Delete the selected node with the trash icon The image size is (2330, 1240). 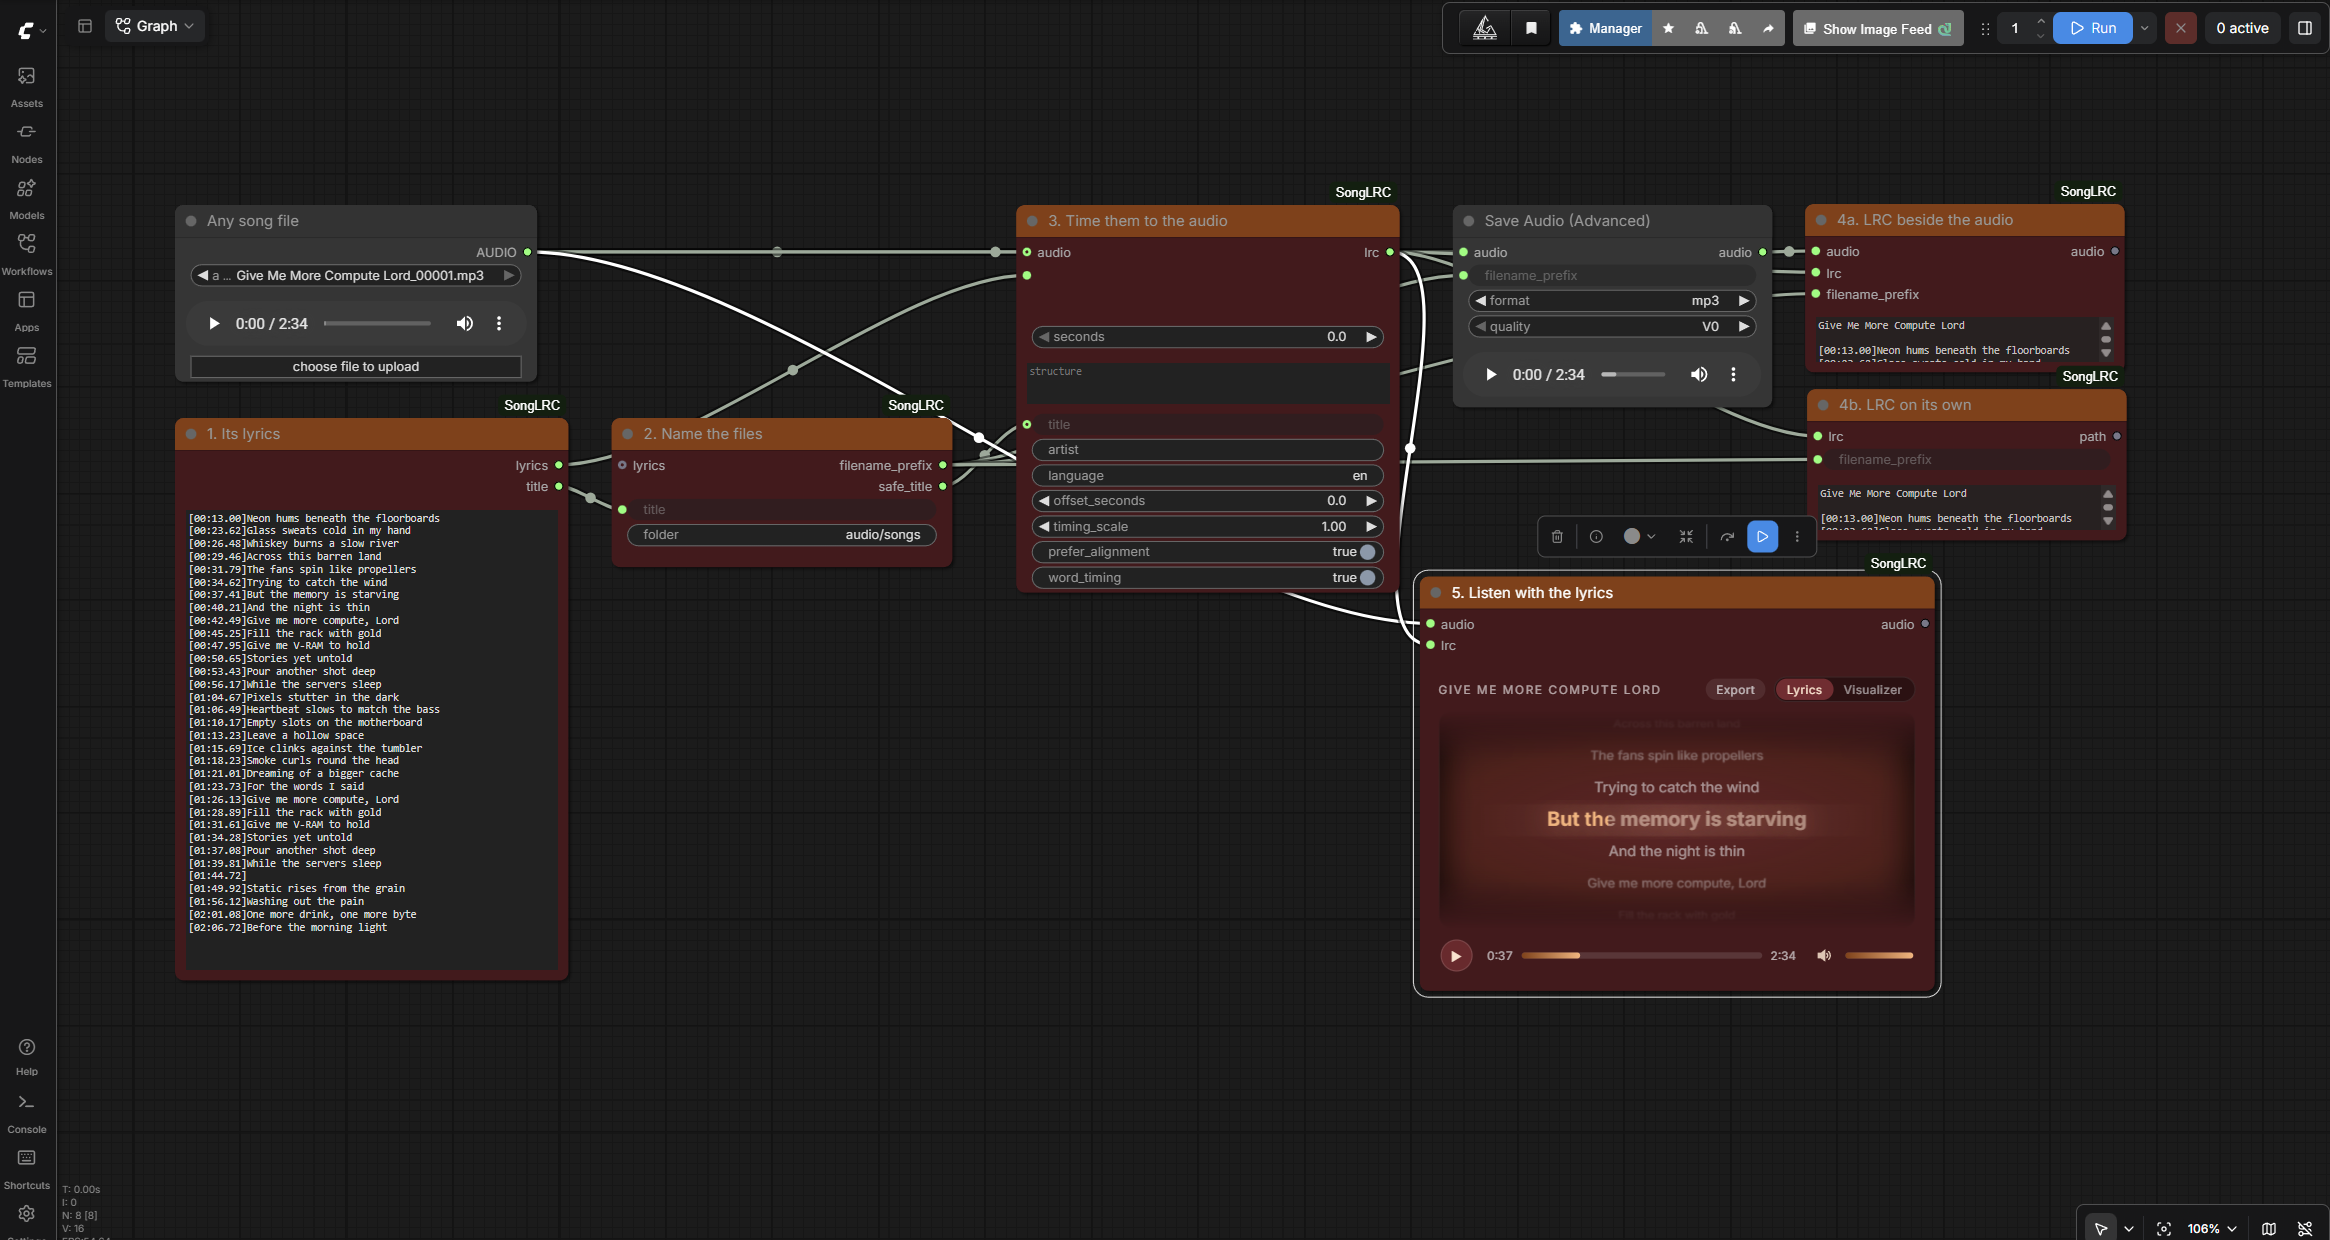pyautogui.click(x=1557, y=537)
